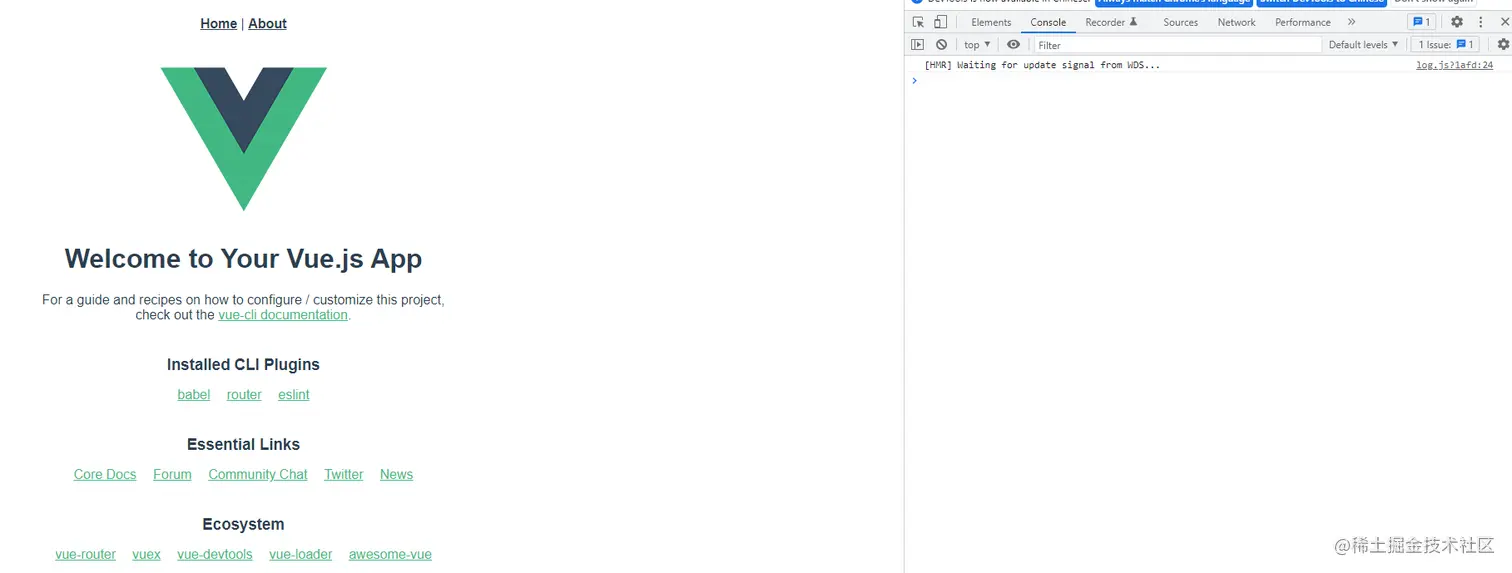Open the vue-devtools ecosystem link

pos(215,555)
